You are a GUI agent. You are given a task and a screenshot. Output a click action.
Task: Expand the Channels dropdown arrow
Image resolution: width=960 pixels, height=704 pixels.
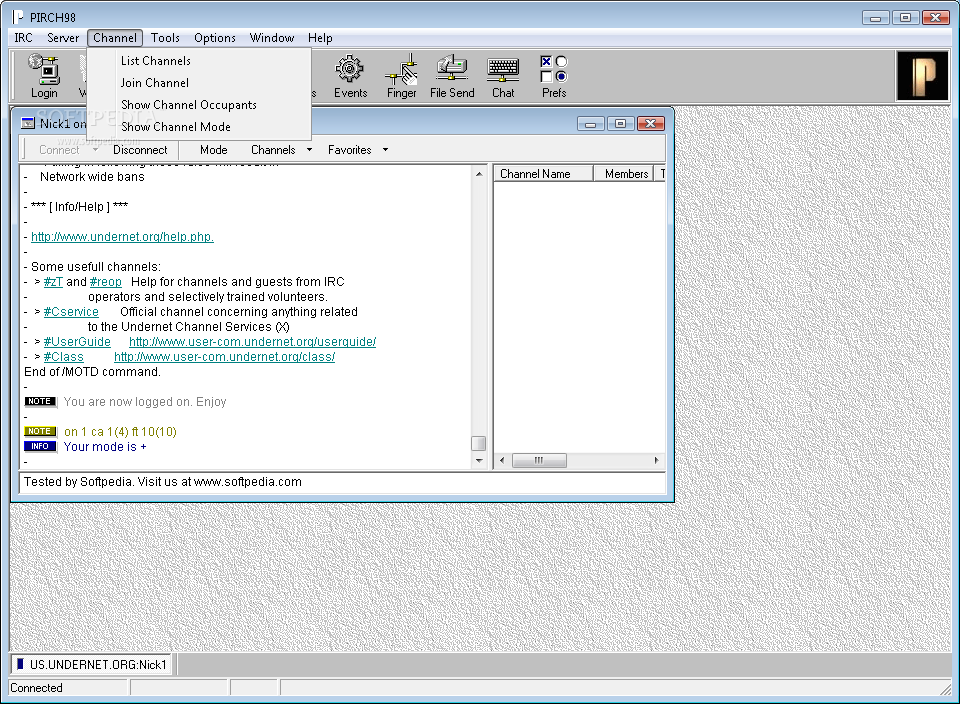309,150
